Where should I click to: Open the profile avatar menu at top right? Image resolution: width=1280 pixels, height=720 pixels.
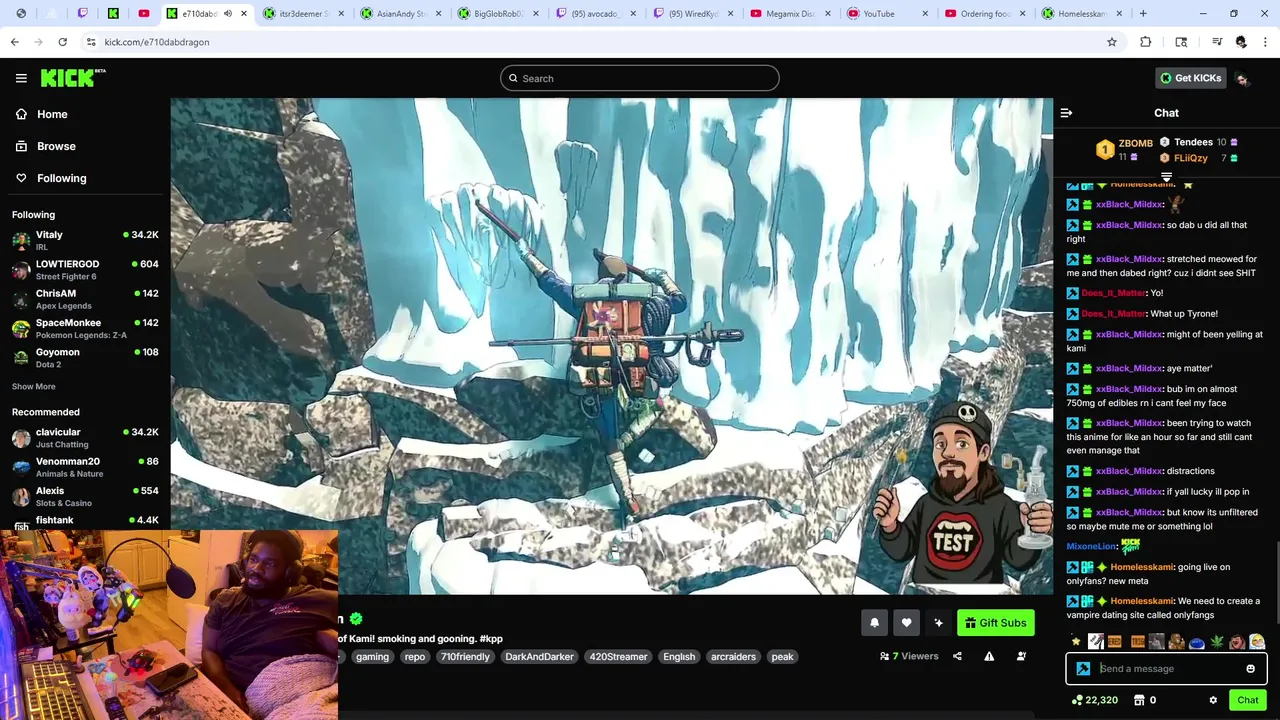tap(1242, 78)
